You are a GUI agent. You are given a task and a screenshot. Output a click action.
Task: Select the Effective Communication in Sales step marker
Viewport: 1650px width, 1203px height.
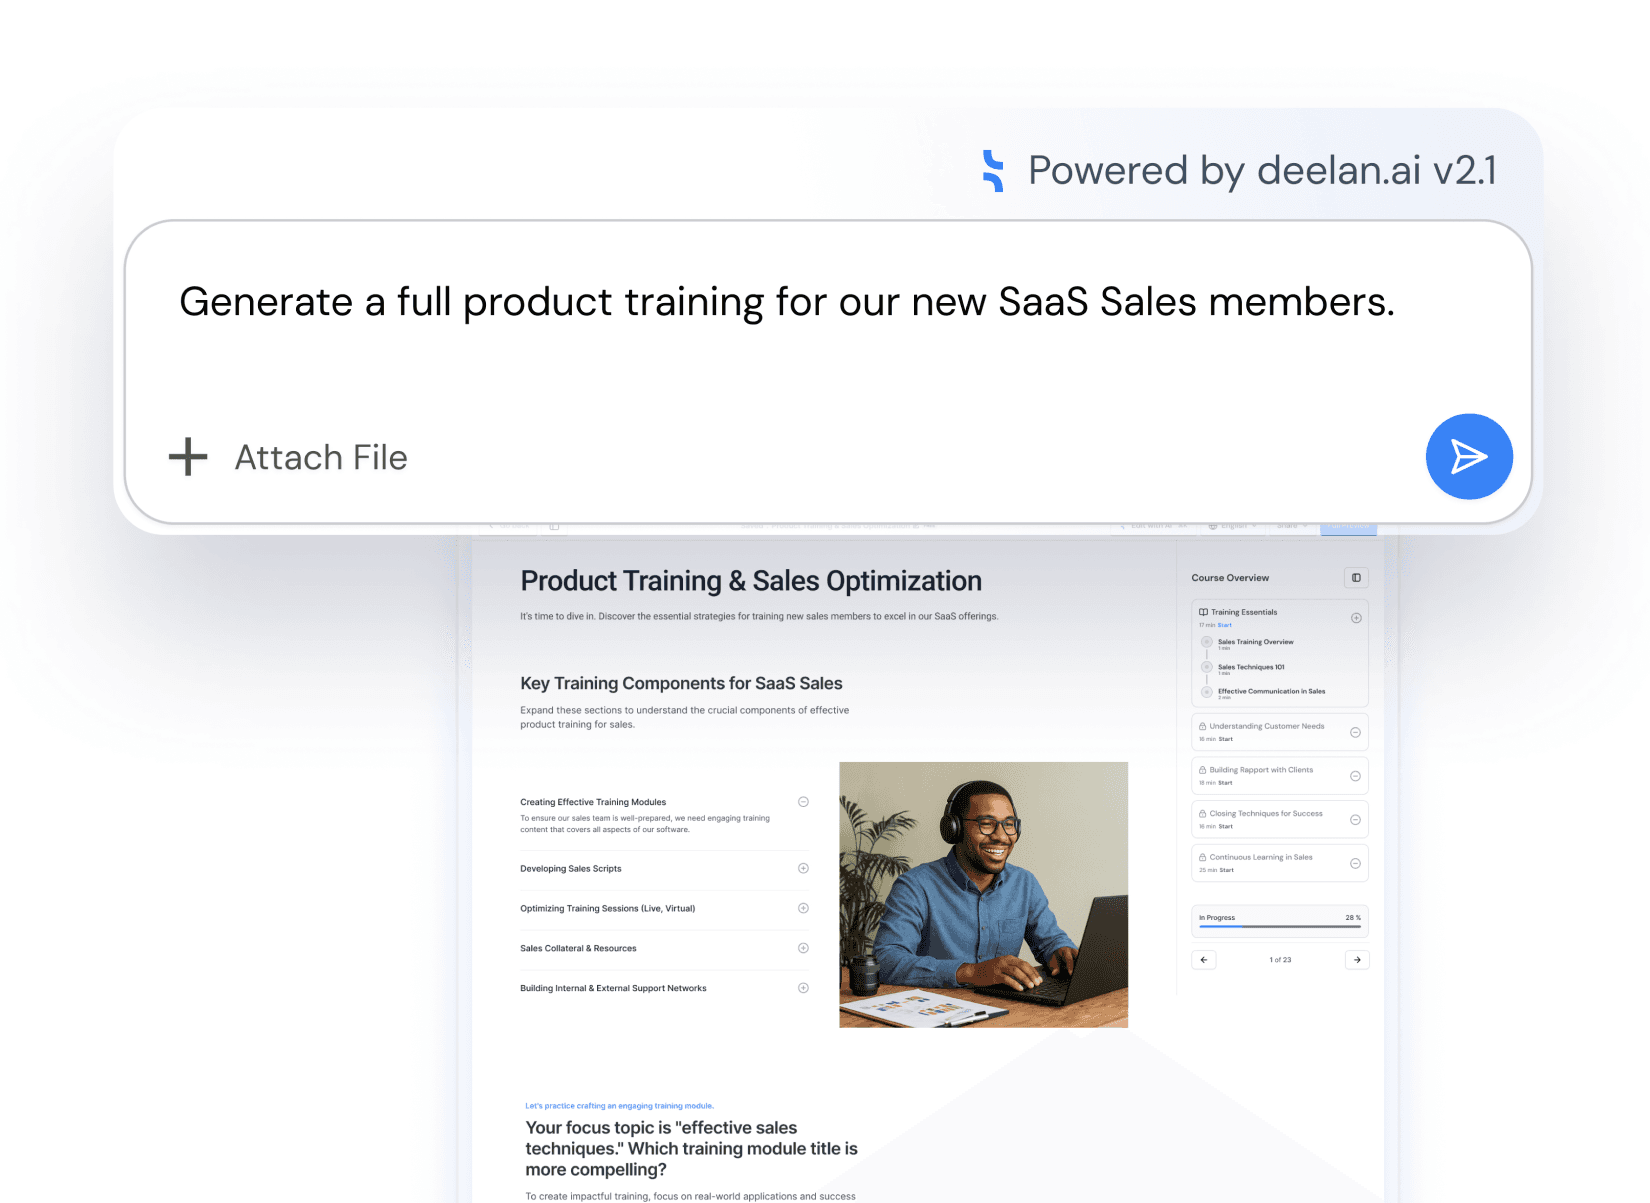1207,692
